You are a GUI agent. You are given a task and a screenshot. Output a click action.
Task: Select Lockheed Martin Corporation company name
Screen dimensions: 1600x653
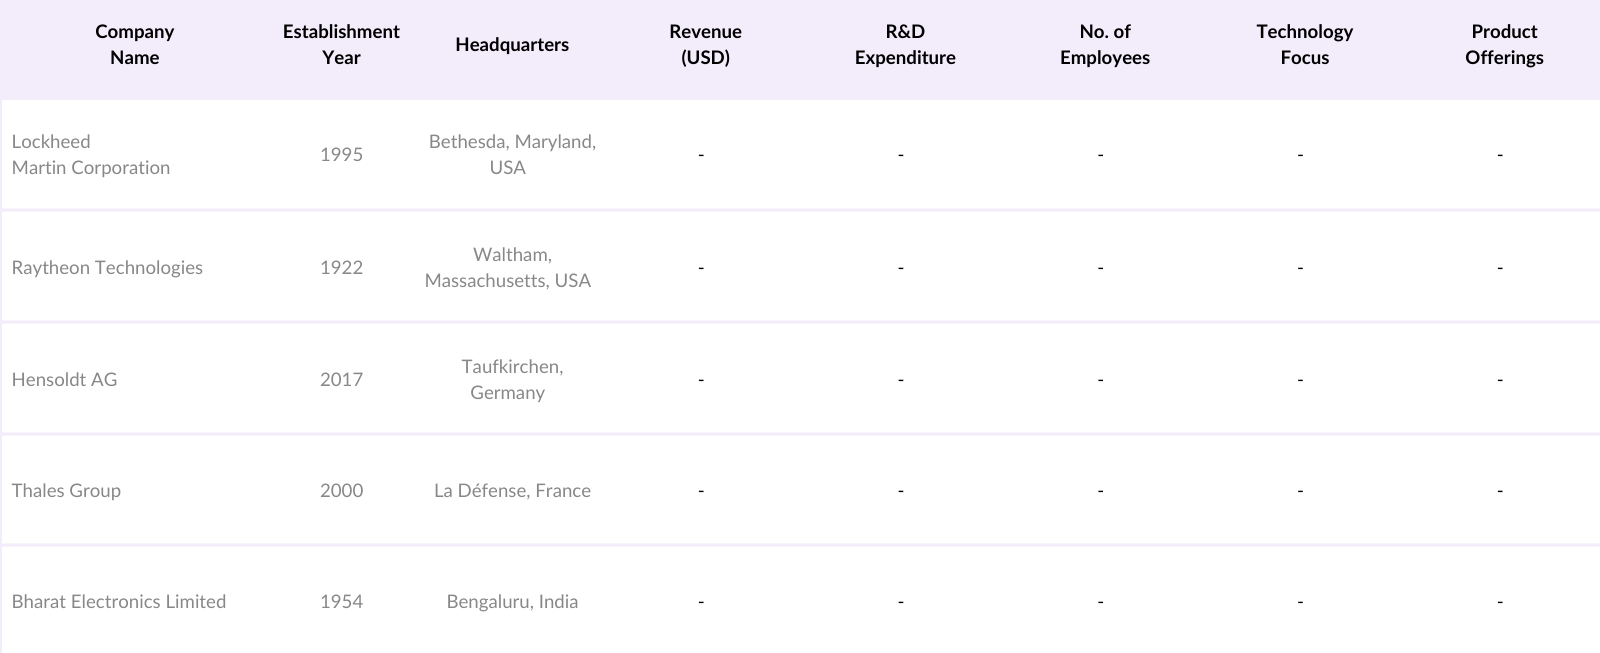91,155
